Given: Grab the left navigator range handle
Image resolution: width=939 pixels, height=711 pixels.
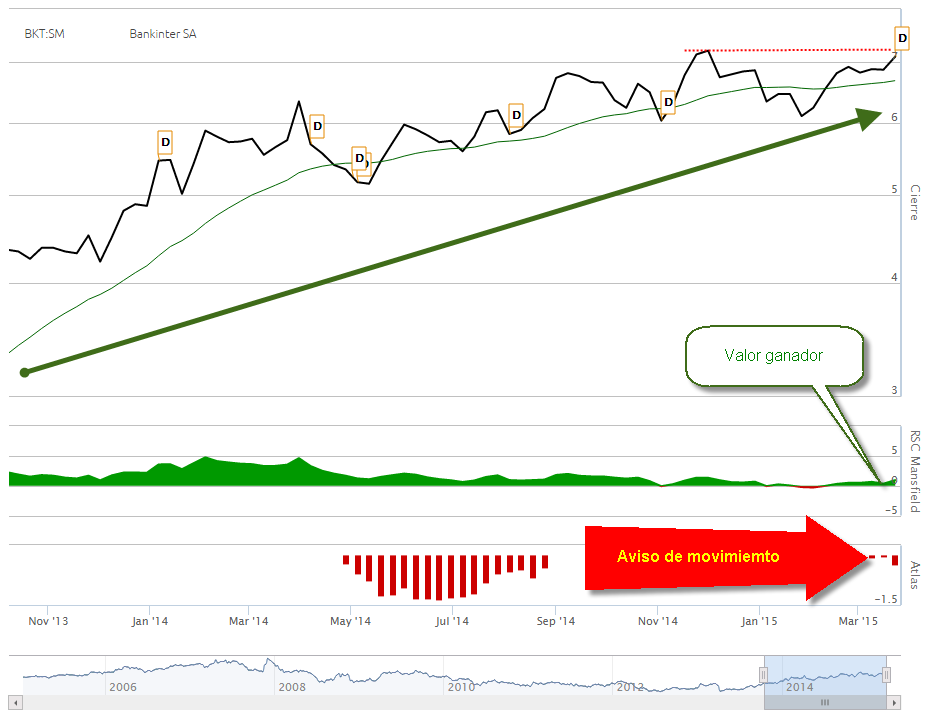Looking at the screenshot, I should pos(764,675).
